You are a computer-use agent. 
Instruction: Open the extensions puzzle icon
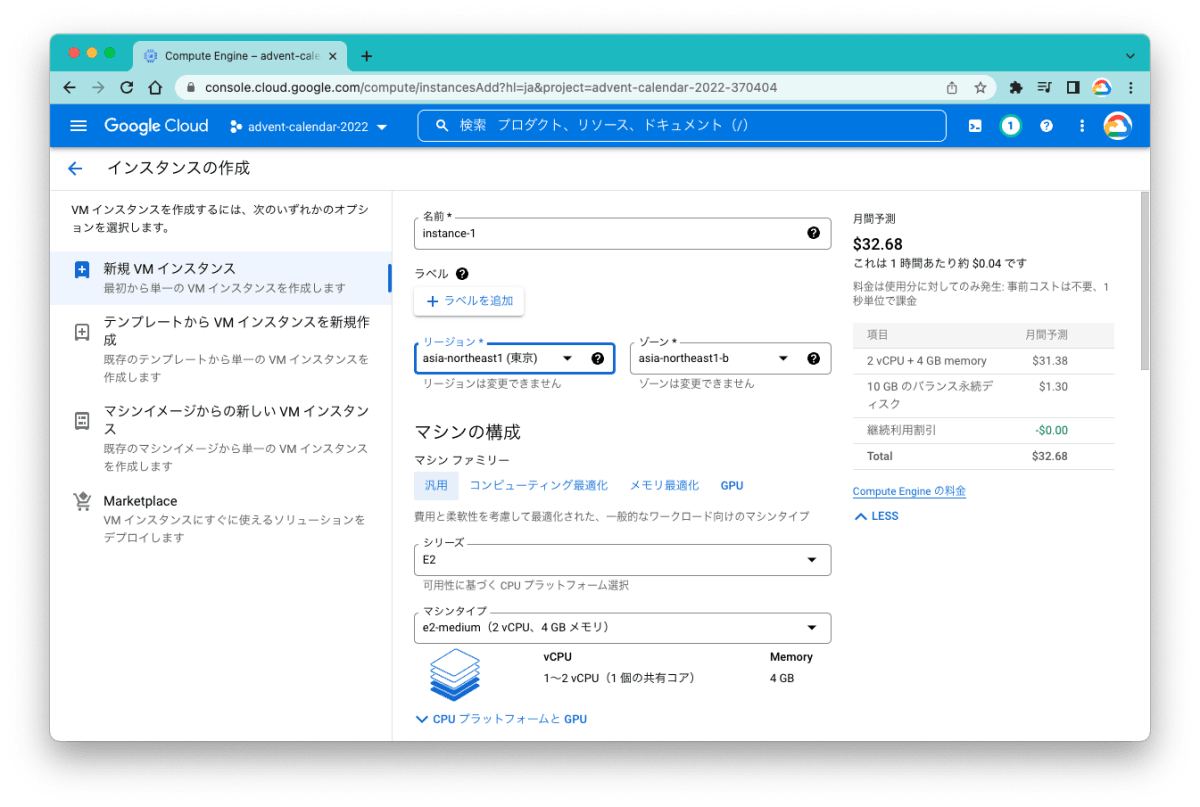point(1016,87)
